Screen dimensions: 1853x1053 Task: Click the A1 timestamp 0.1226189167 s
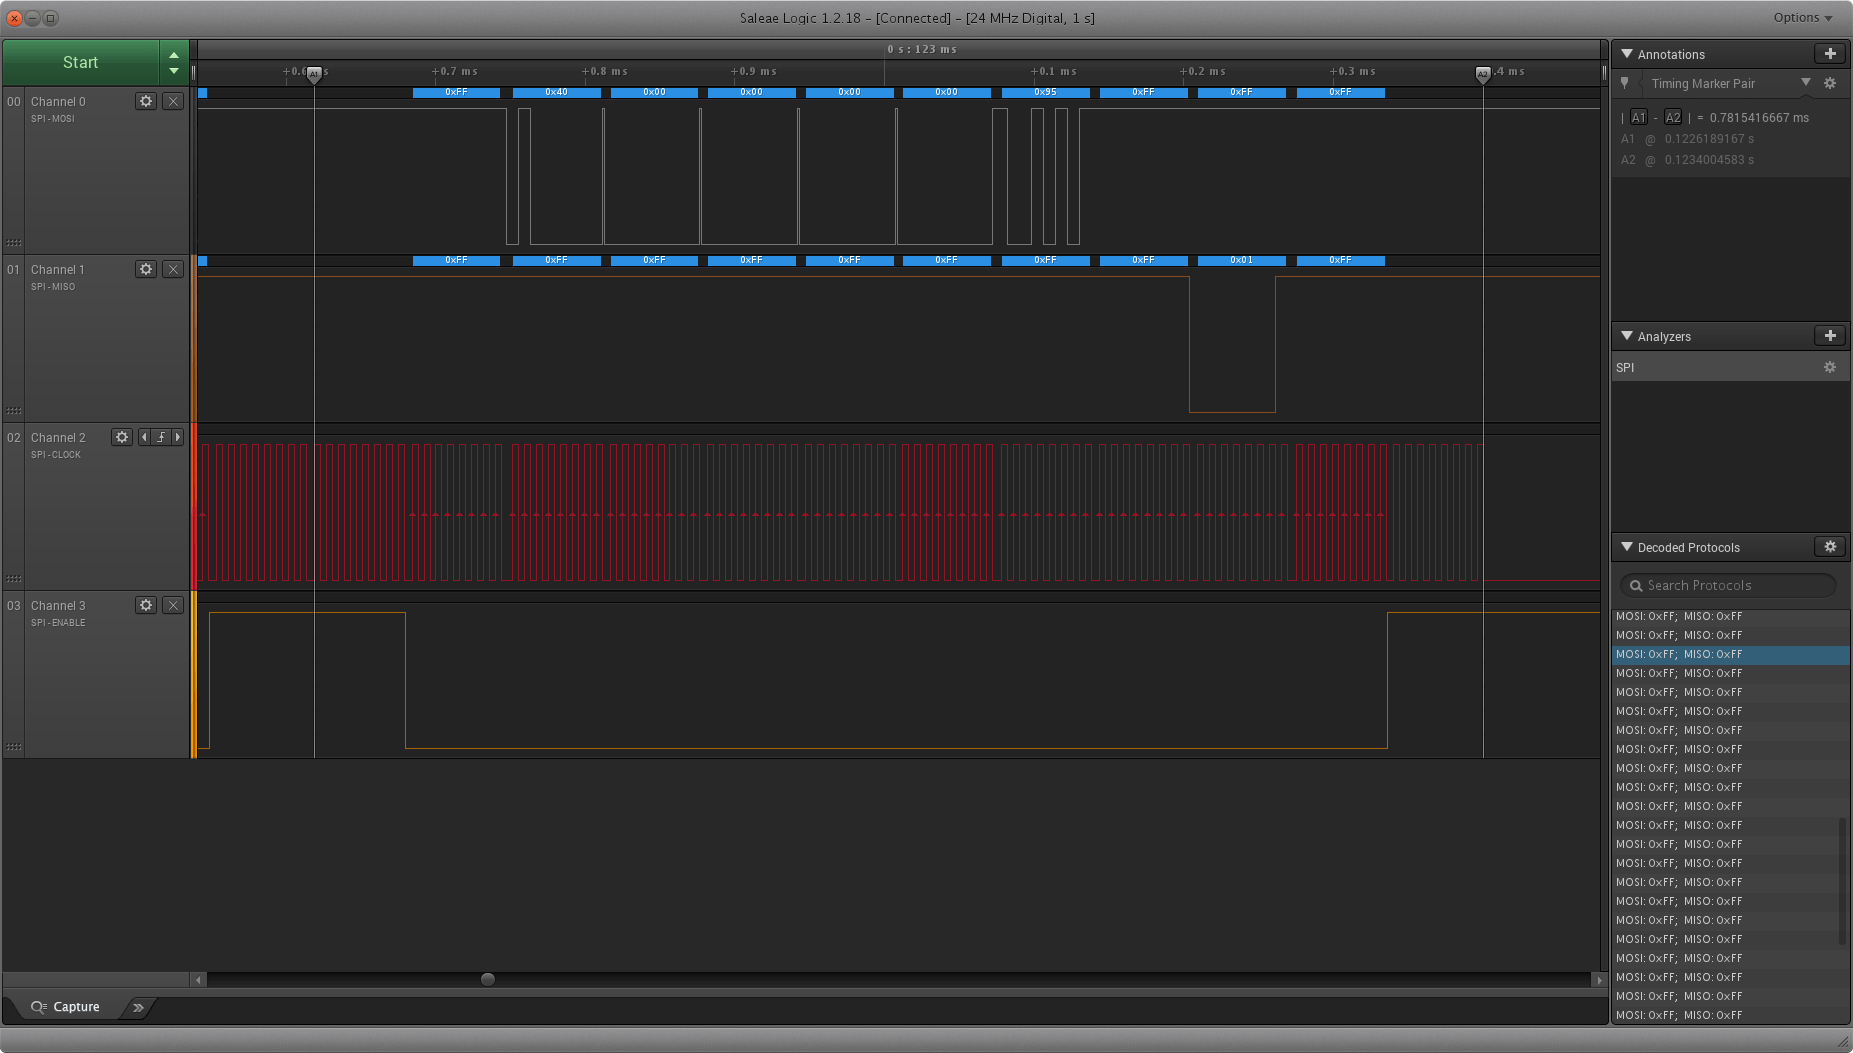coord(1709,139)
